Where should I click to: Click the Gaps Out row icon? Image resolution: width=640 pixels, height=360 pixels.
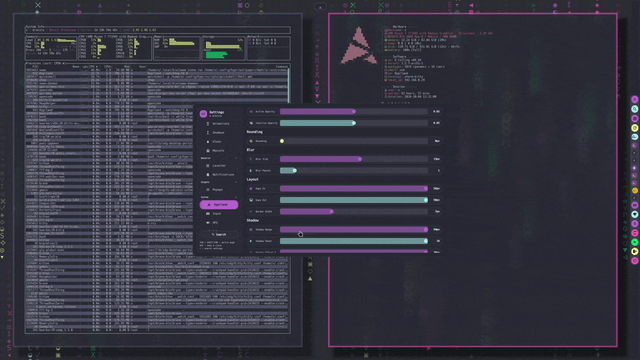[x=251, y=200]
